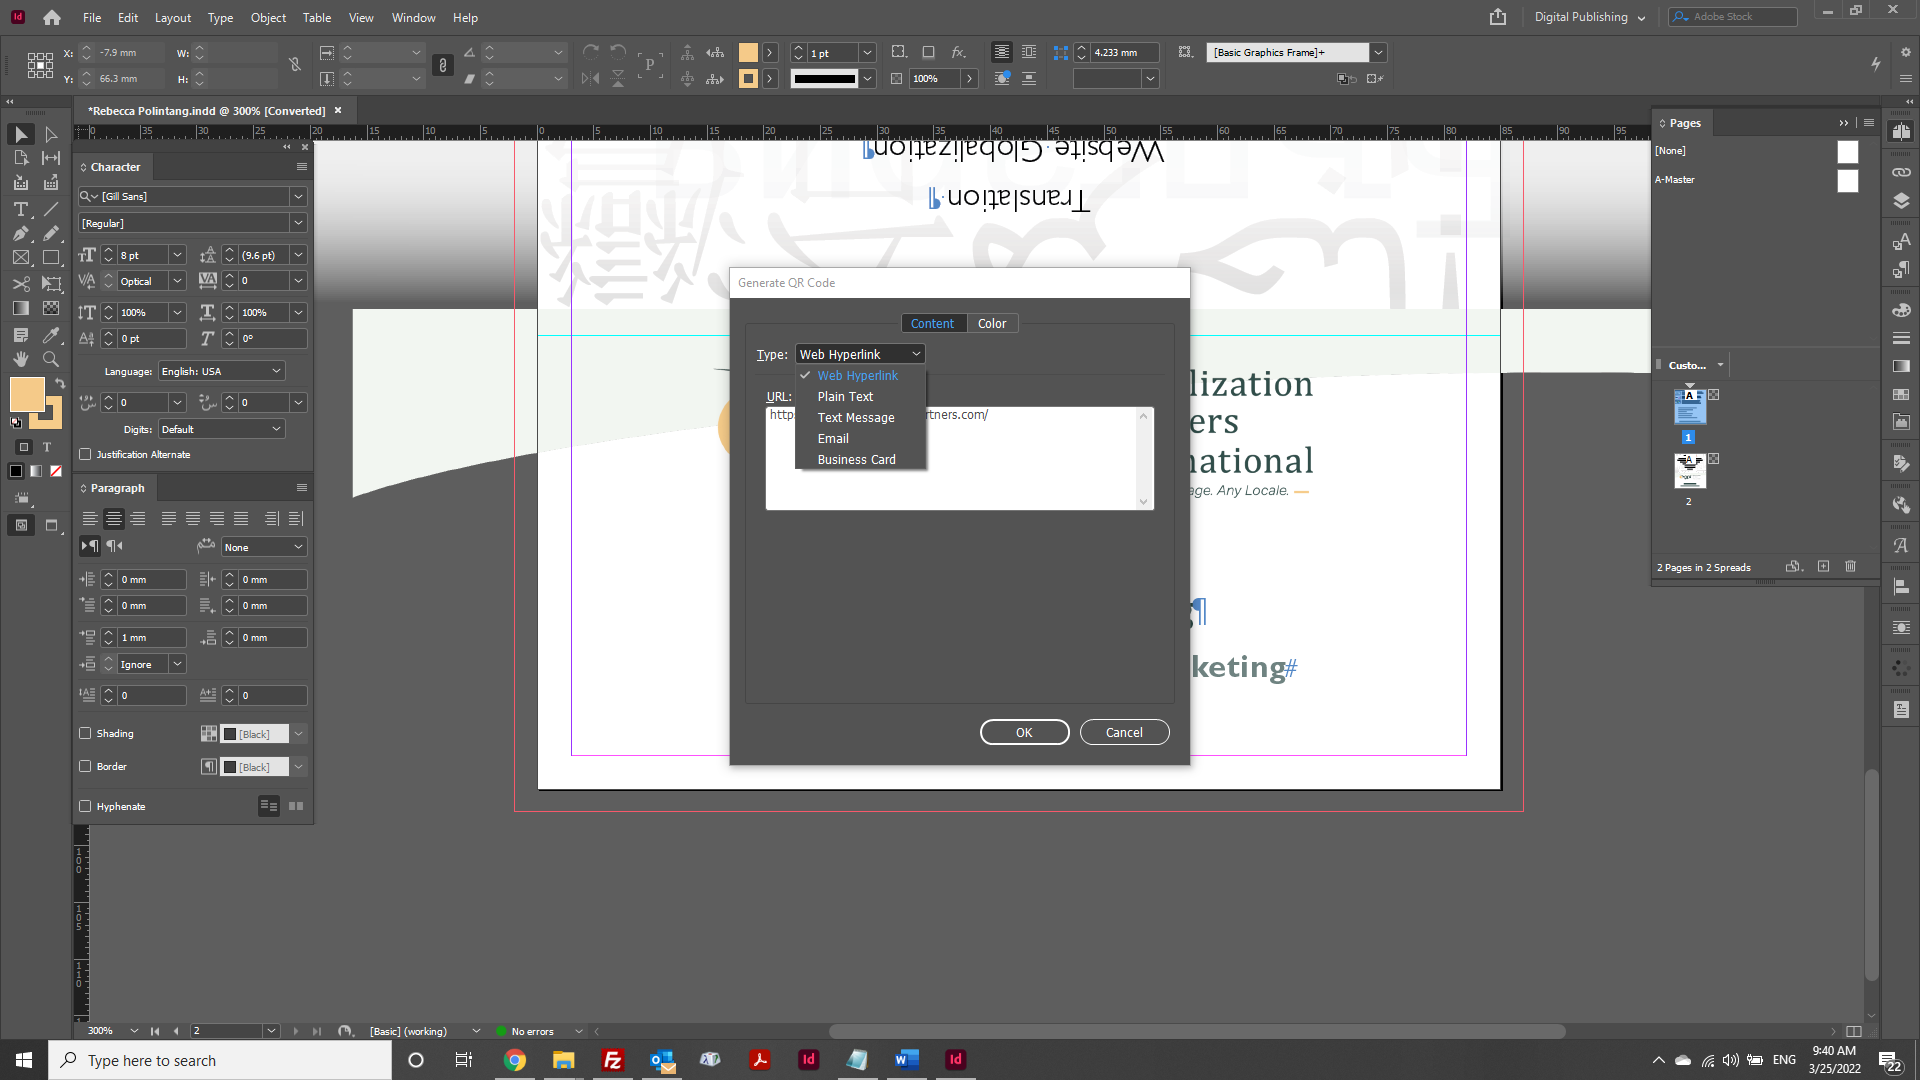Select the Zoom tool
The width and height of the screenshot is (1920, 1080).
point(51,360)
